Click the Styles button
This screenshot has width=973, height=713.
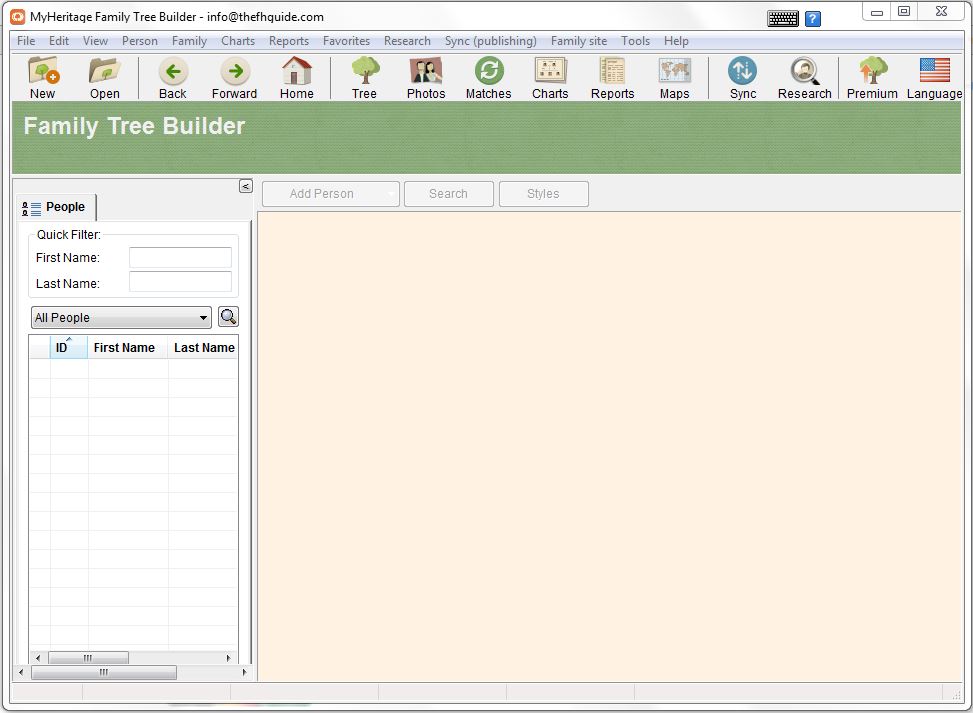tap(543, 194)
